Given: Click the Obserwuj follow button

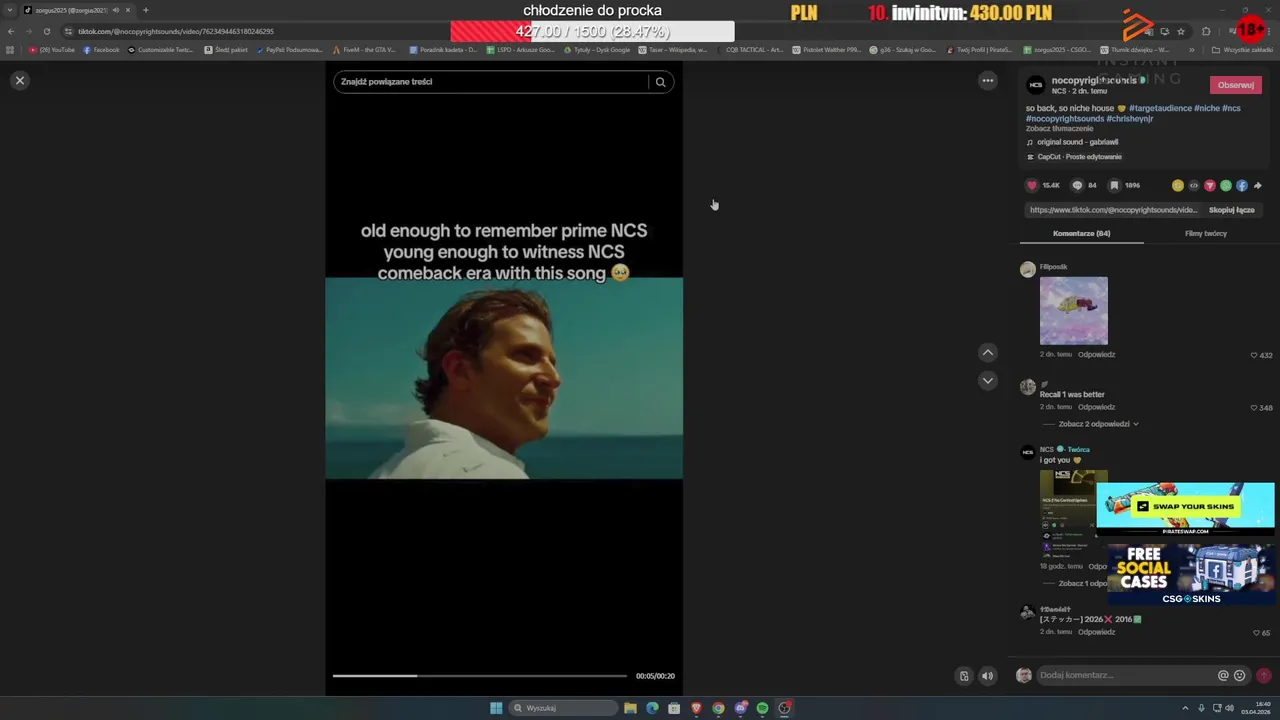Looking at the screenshot, I should click(1235, 85).
